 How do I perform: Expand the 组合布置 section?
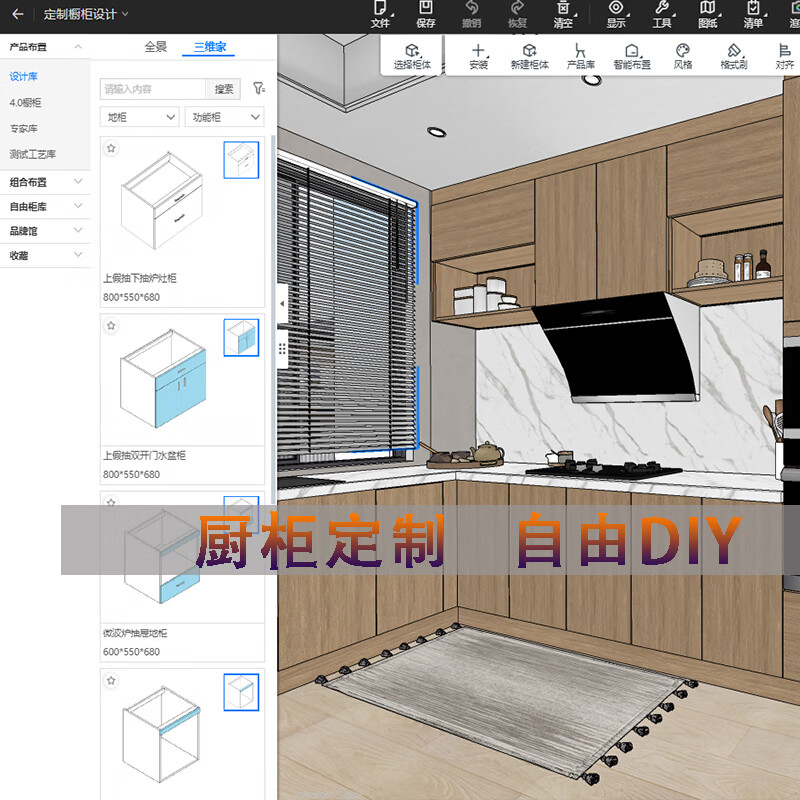coord(44,182)
